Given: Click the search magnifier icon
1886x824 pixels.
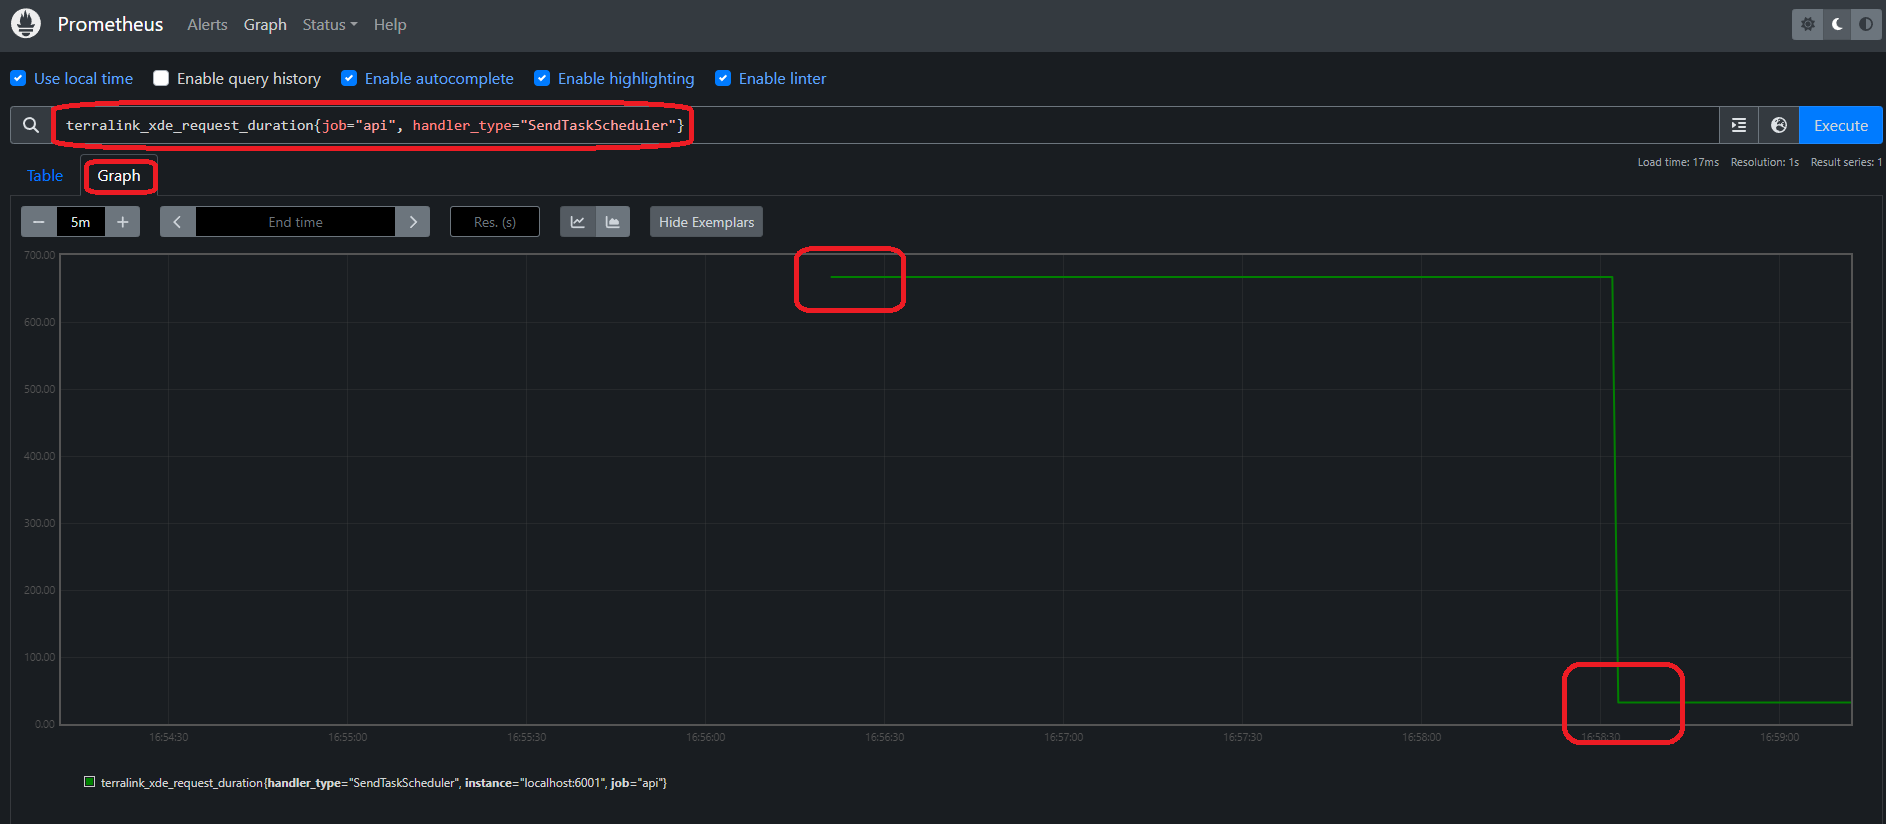Looking at the screenshot, I should point(31,125).
